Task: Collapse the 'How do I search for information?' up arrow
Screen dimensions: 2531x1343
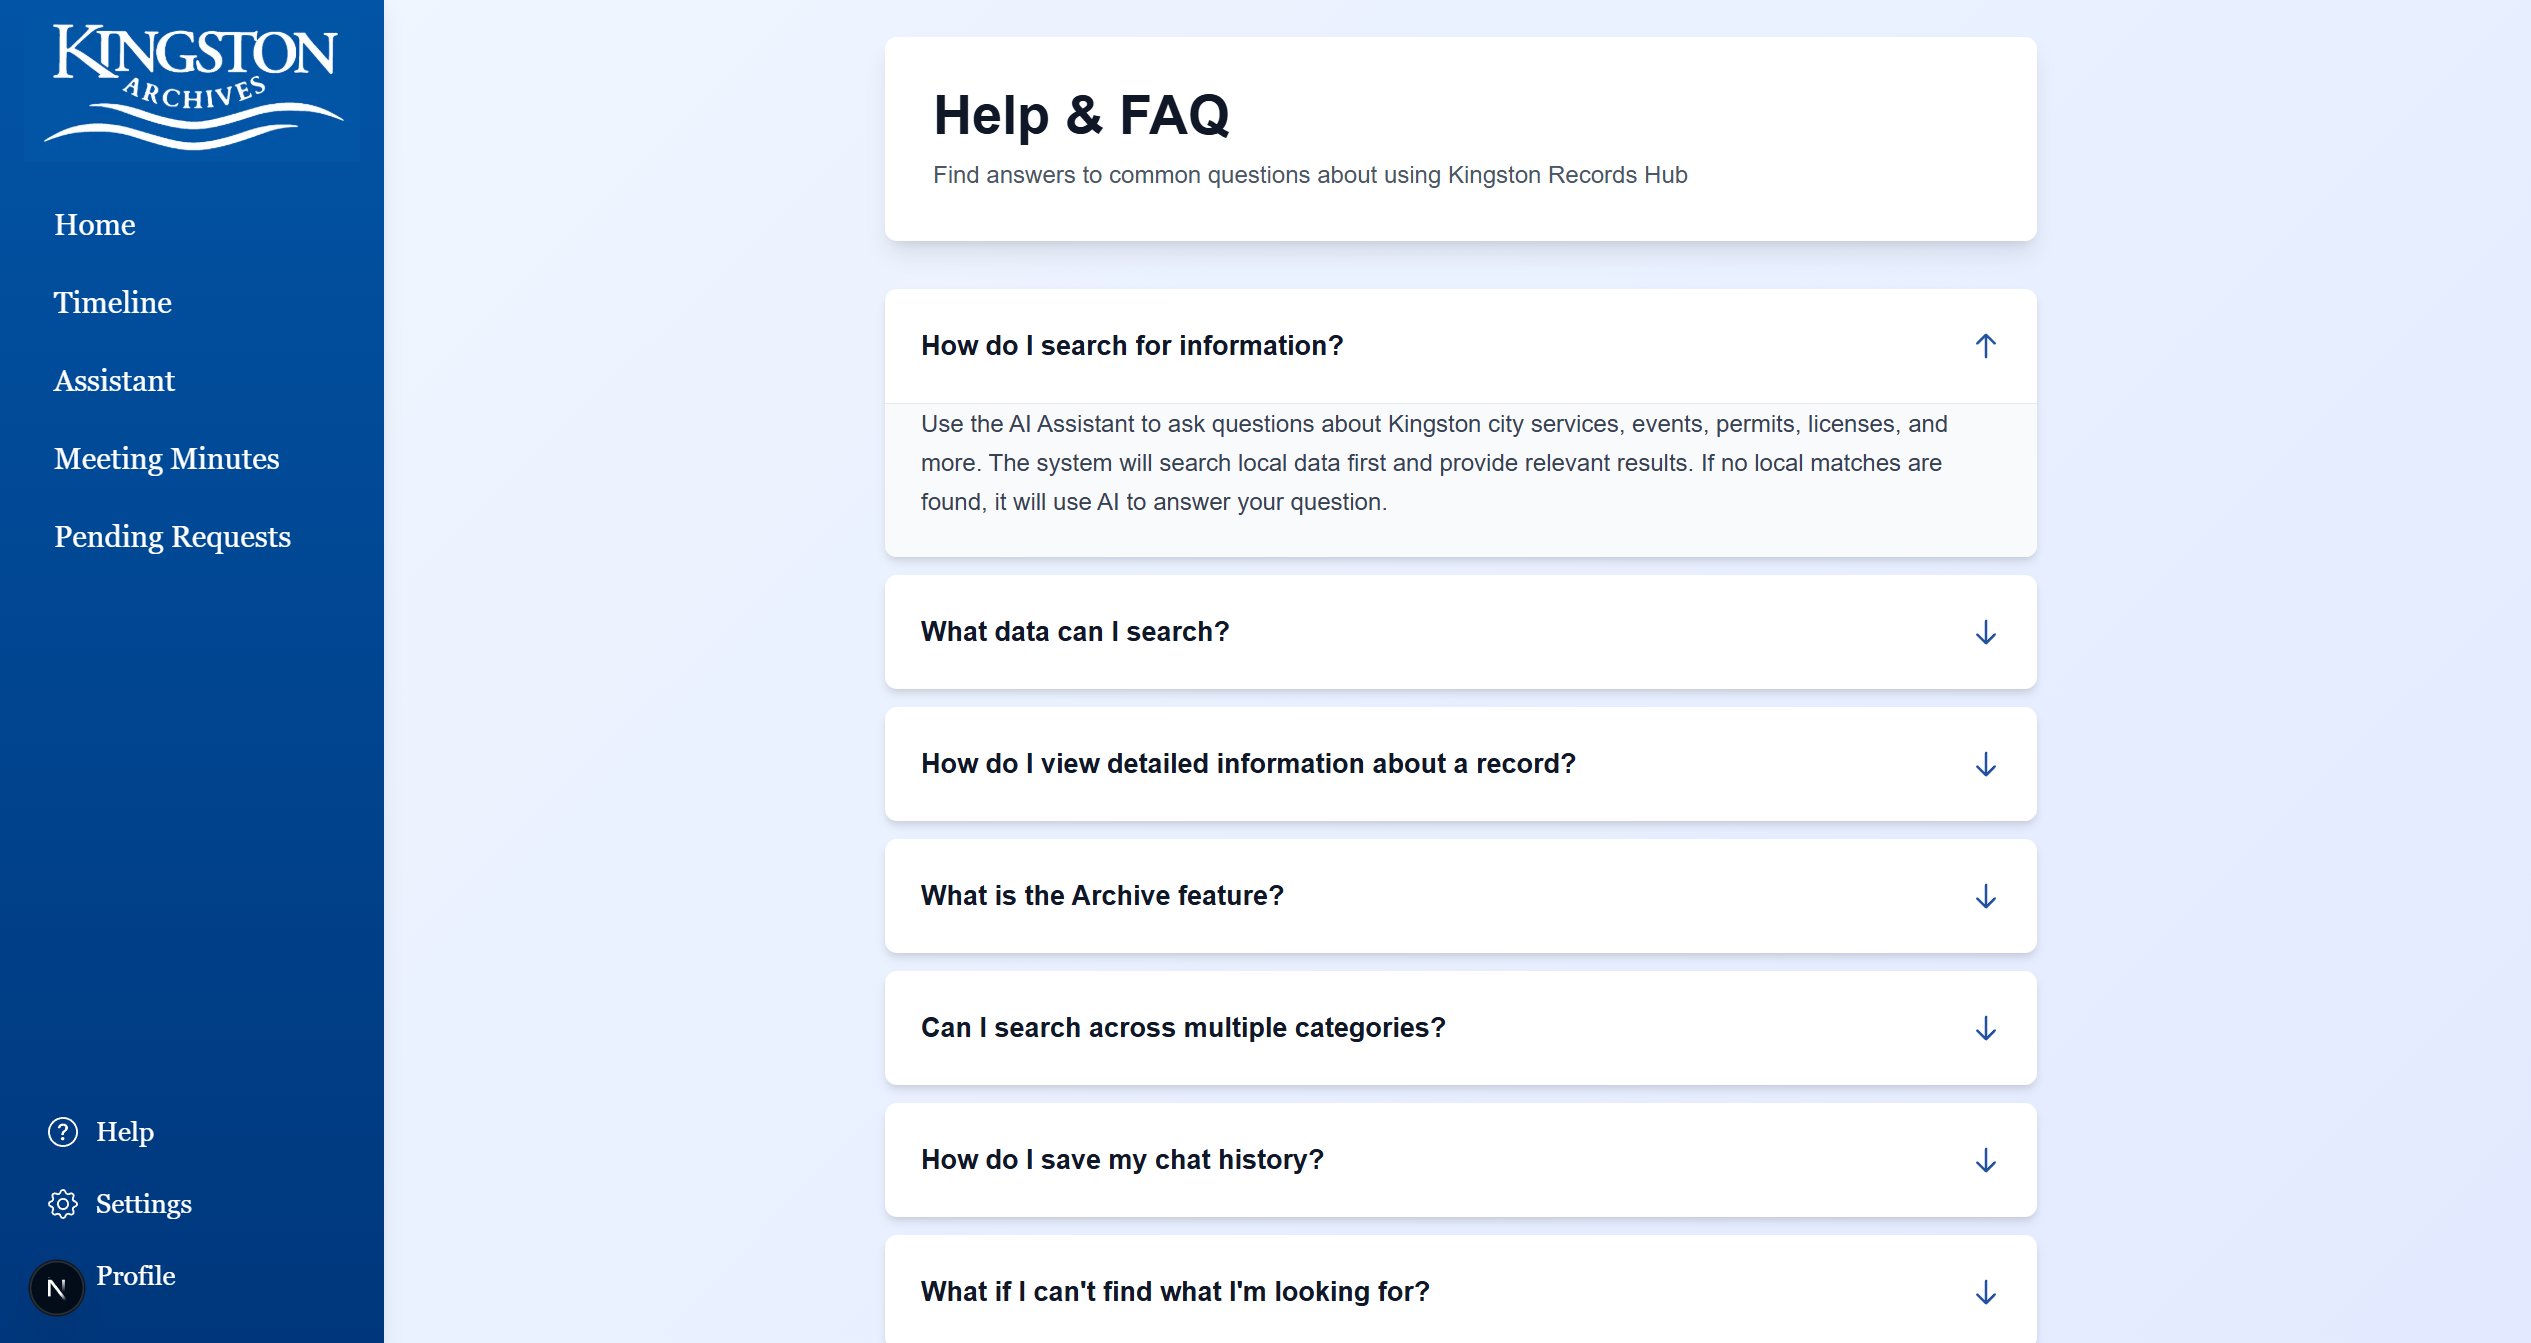Action: (1986, 346)
